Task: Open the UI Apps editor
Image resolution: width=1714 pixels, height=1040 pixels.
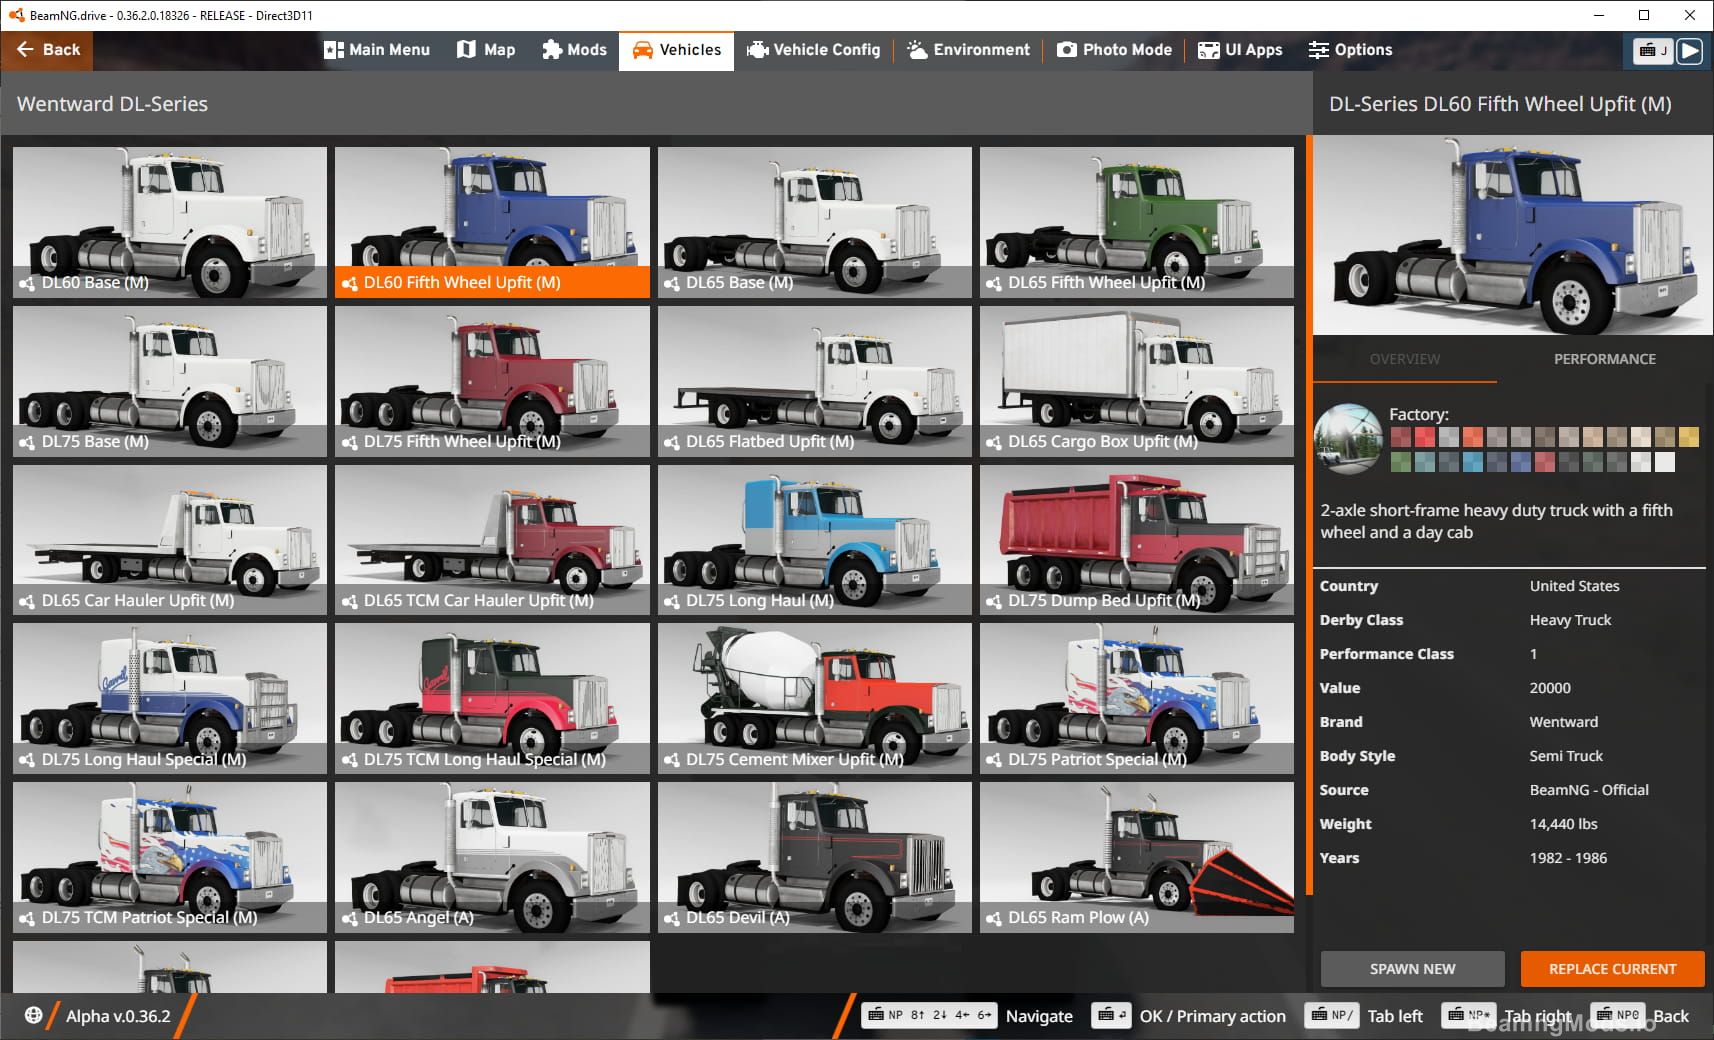Action: click(x=1240, y=50)
